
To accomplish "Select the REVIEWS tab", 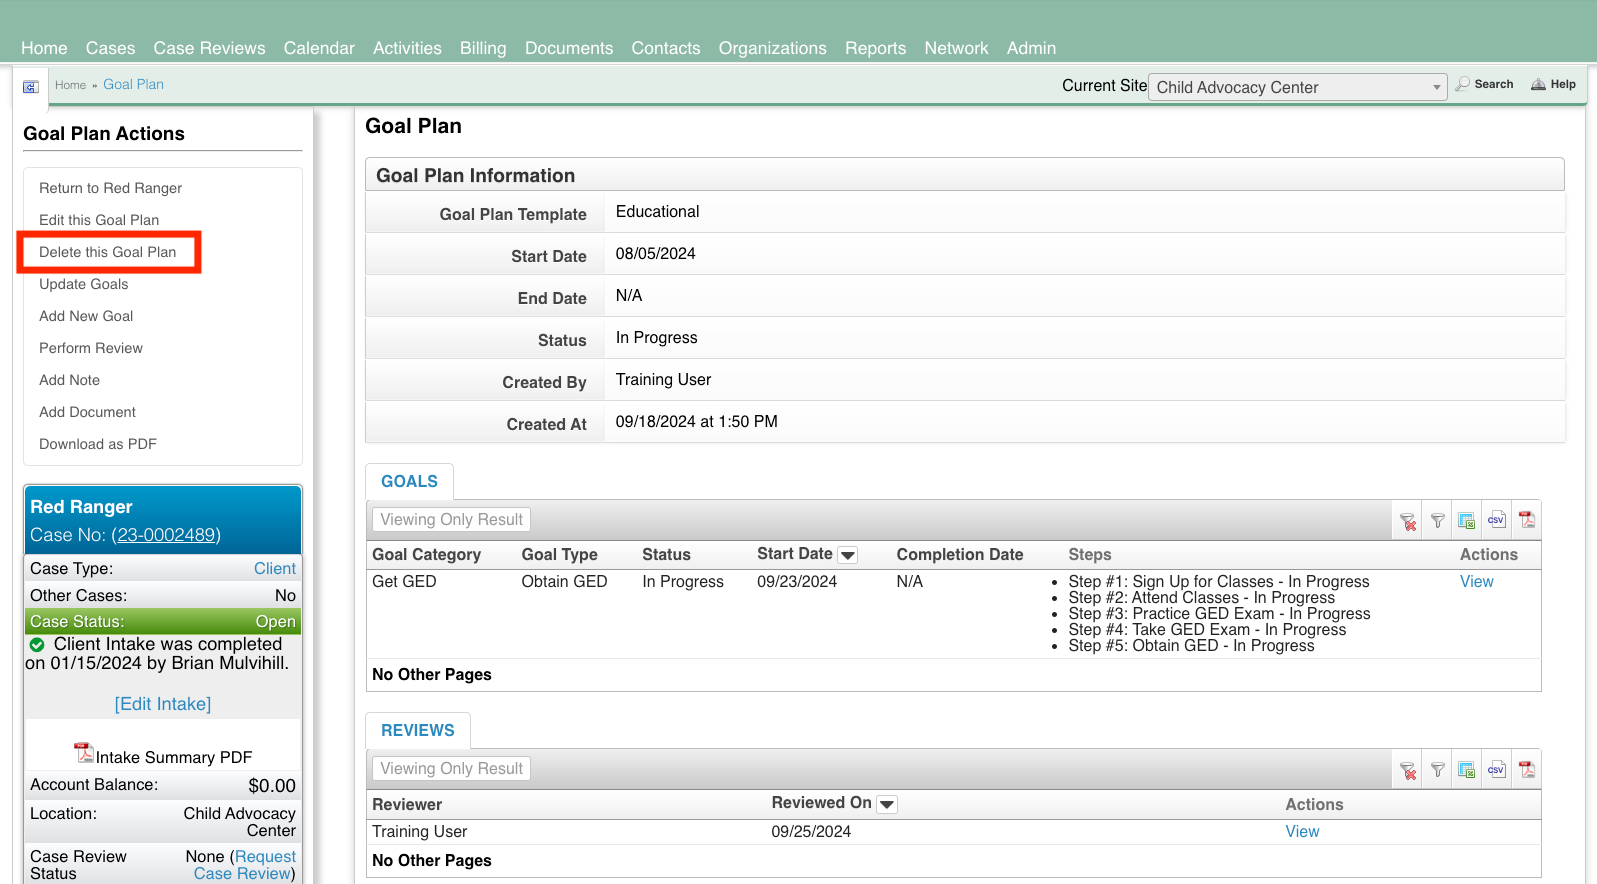I will [x=418, y=731].
